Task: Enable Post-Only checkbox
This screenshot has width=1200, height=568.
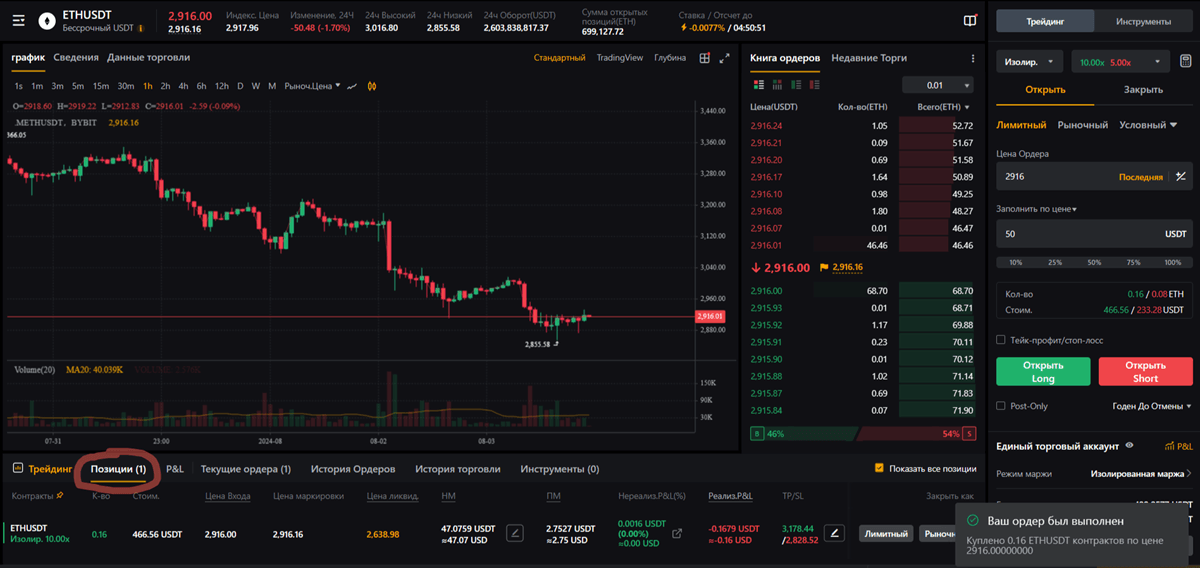Action: [x=1001, y=406]
